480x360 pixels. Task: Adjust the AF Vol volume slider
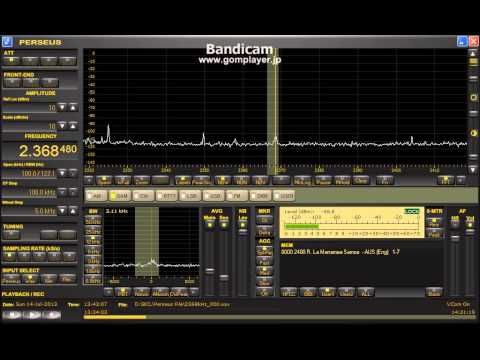(470, 232)
